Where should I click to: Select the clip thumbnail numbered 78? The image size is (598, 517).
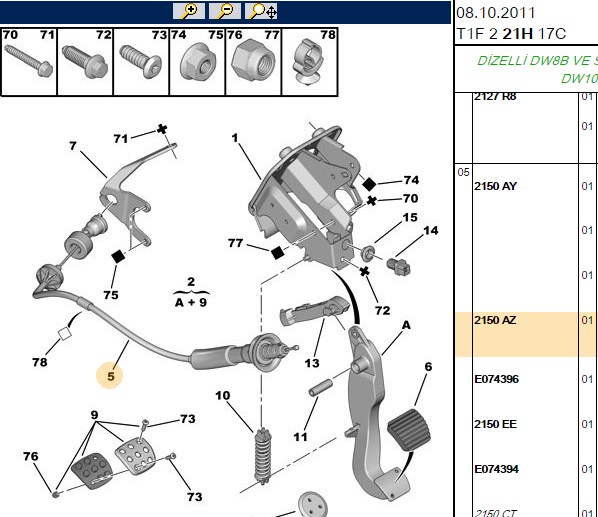[309, 61]
